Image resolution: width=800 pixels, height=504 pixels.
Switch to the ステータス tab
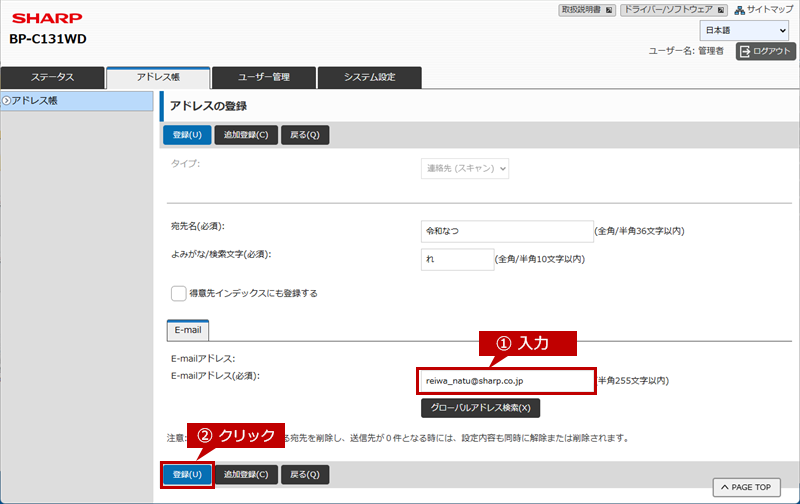(53, 78)
